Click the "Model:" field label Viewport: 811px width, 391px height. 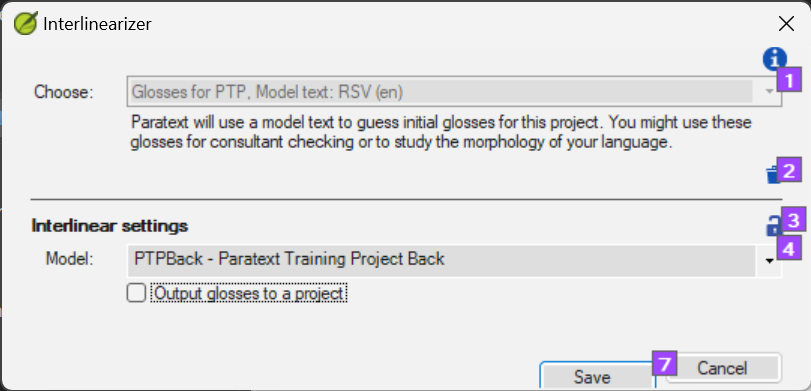pos(69,258)
